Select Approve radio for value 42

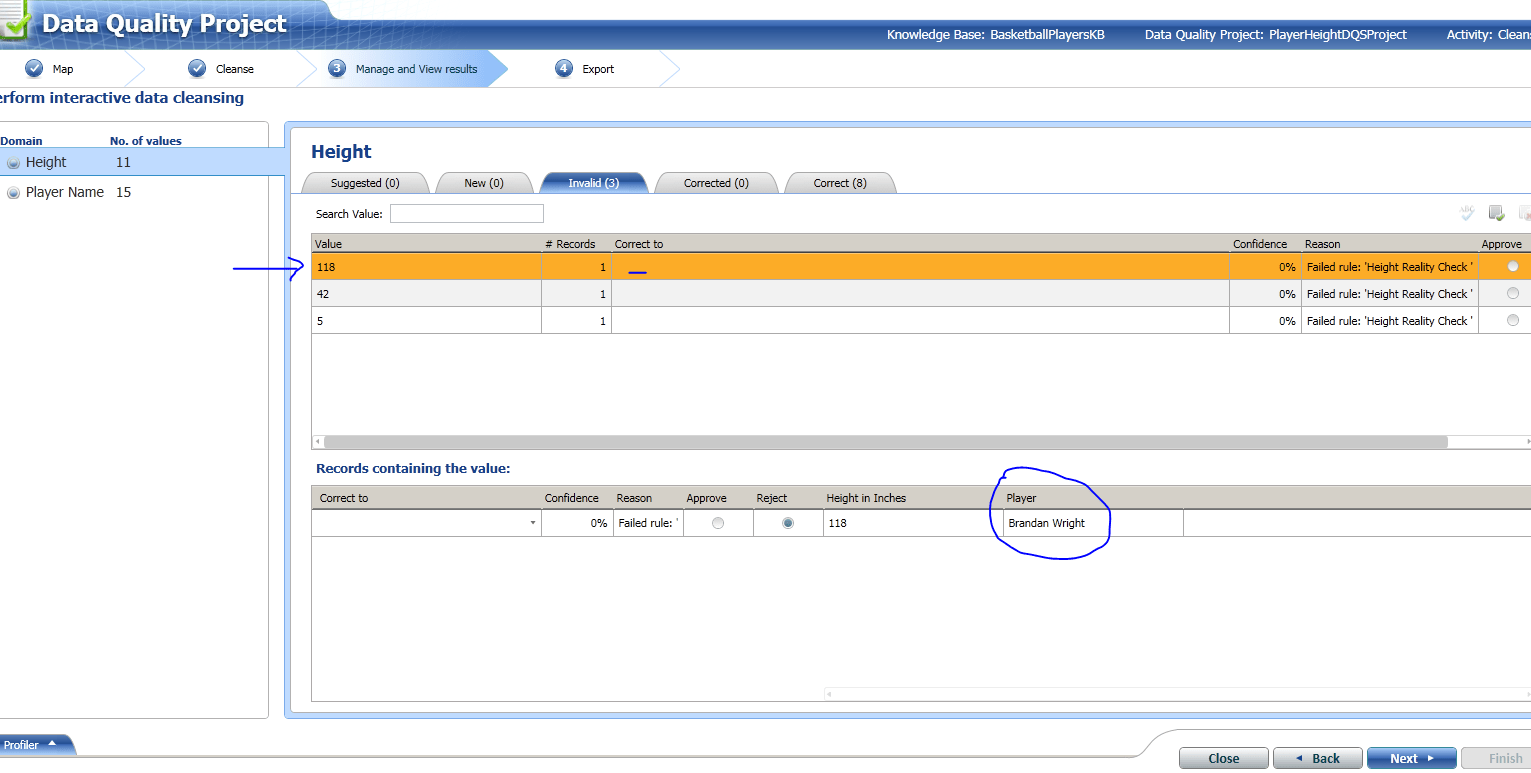1512,293
